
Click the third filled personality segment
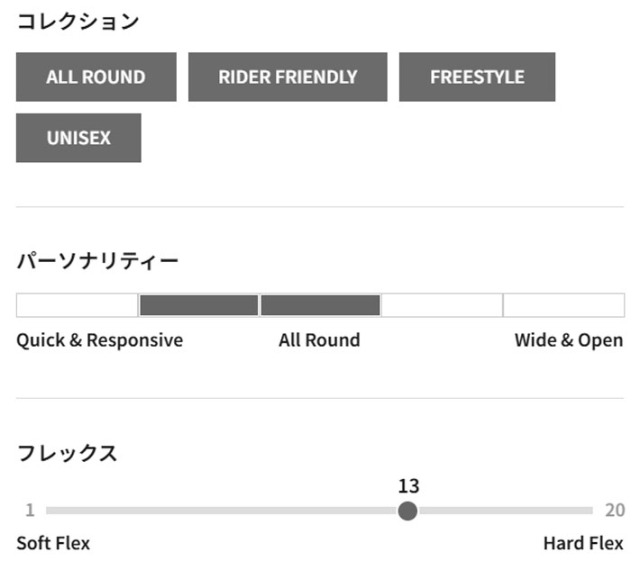tap(320, 305)
